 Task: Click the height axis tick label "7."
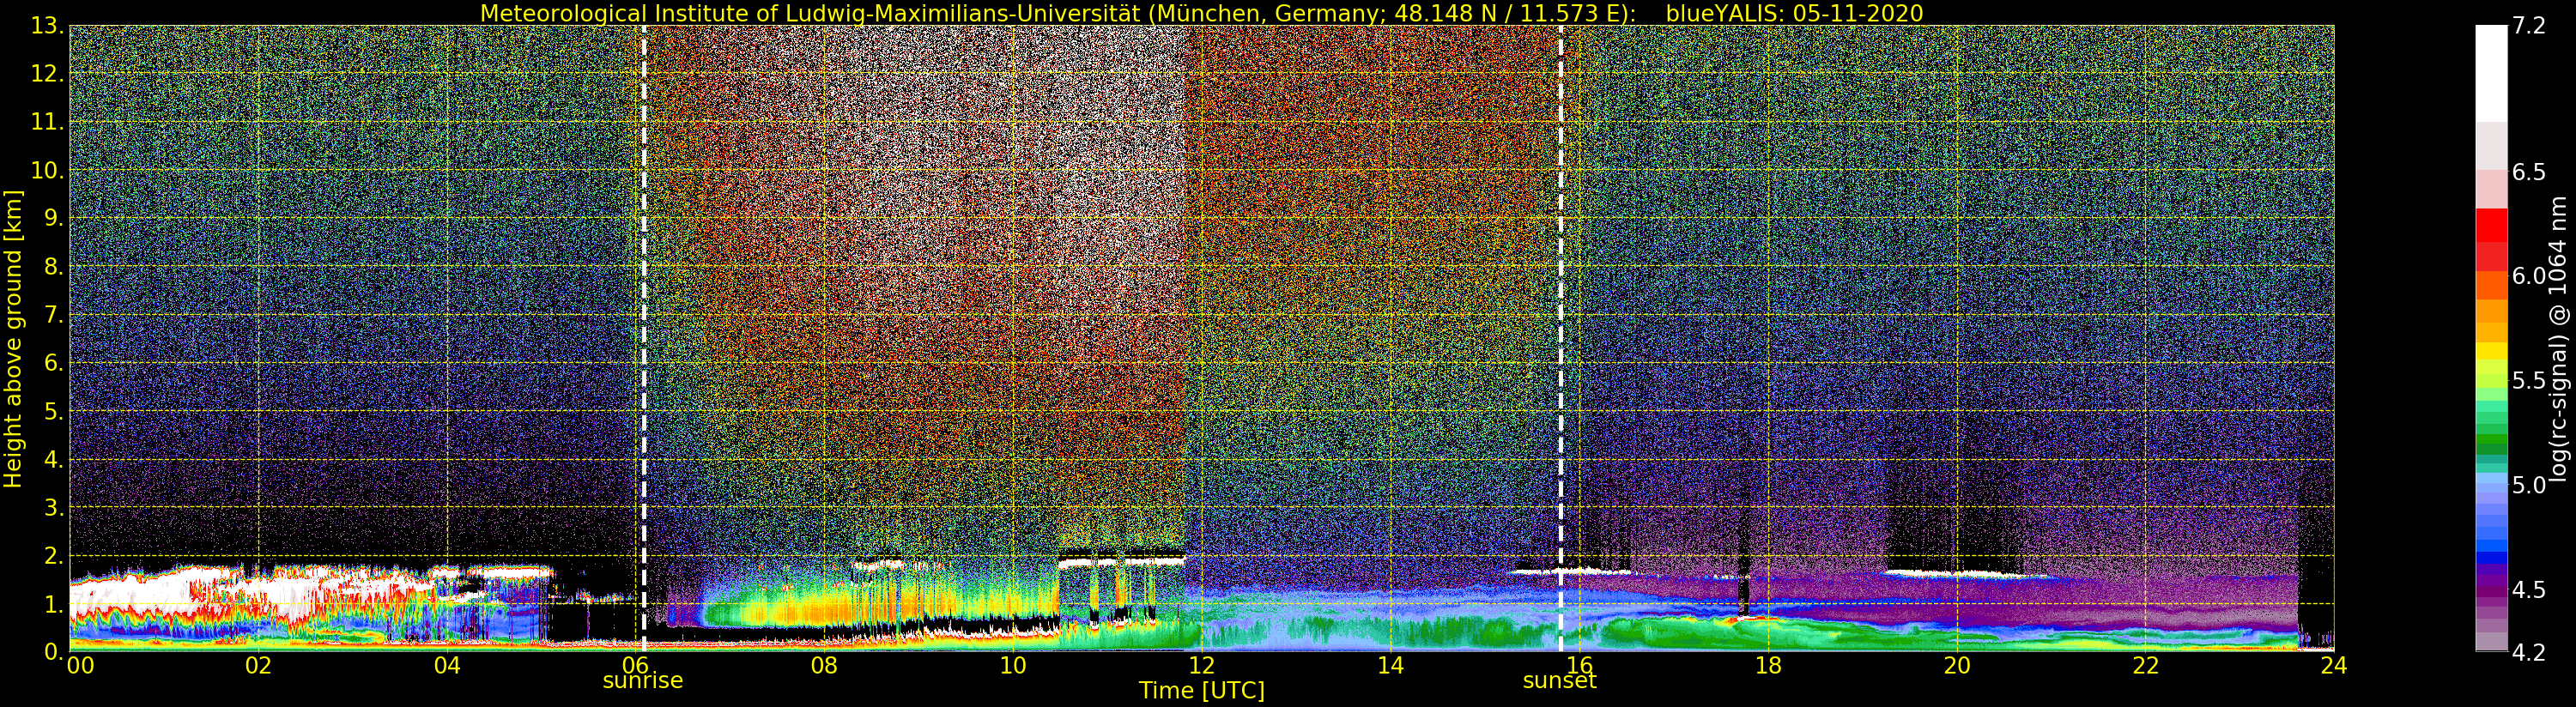(54, 315)
